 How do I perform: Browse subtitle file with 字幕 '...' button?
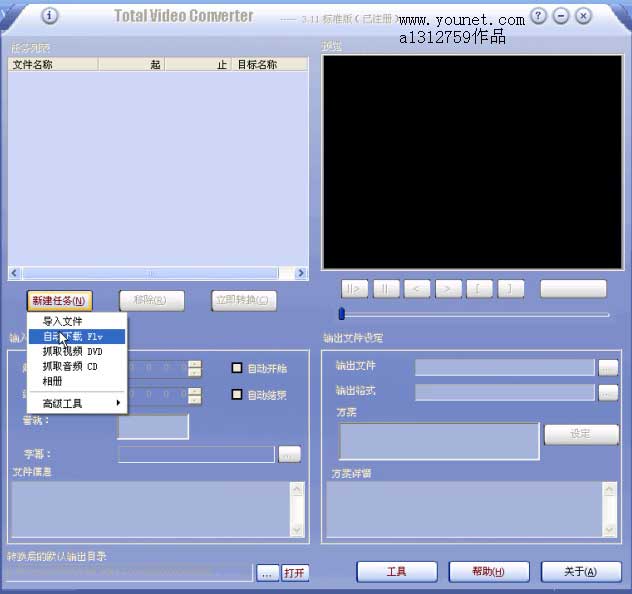tap(289, 455)
